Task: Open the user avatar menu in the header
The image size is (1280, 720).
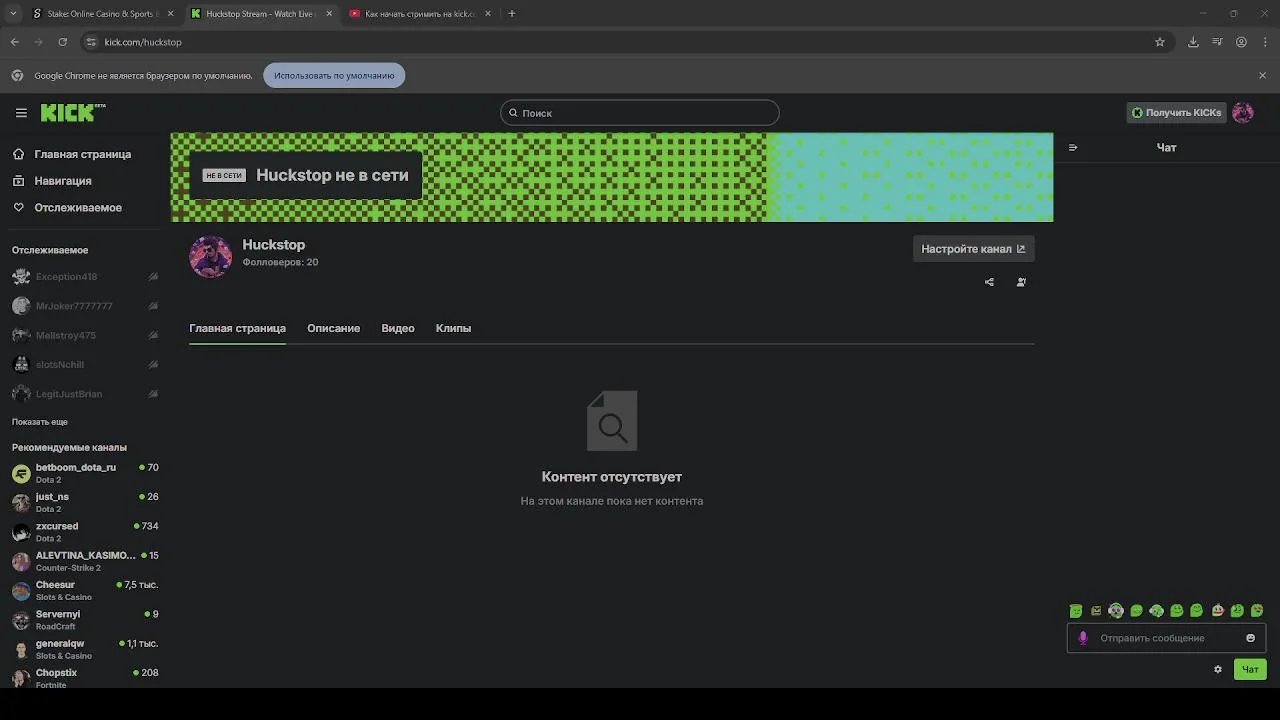Action: point(1243,113)
